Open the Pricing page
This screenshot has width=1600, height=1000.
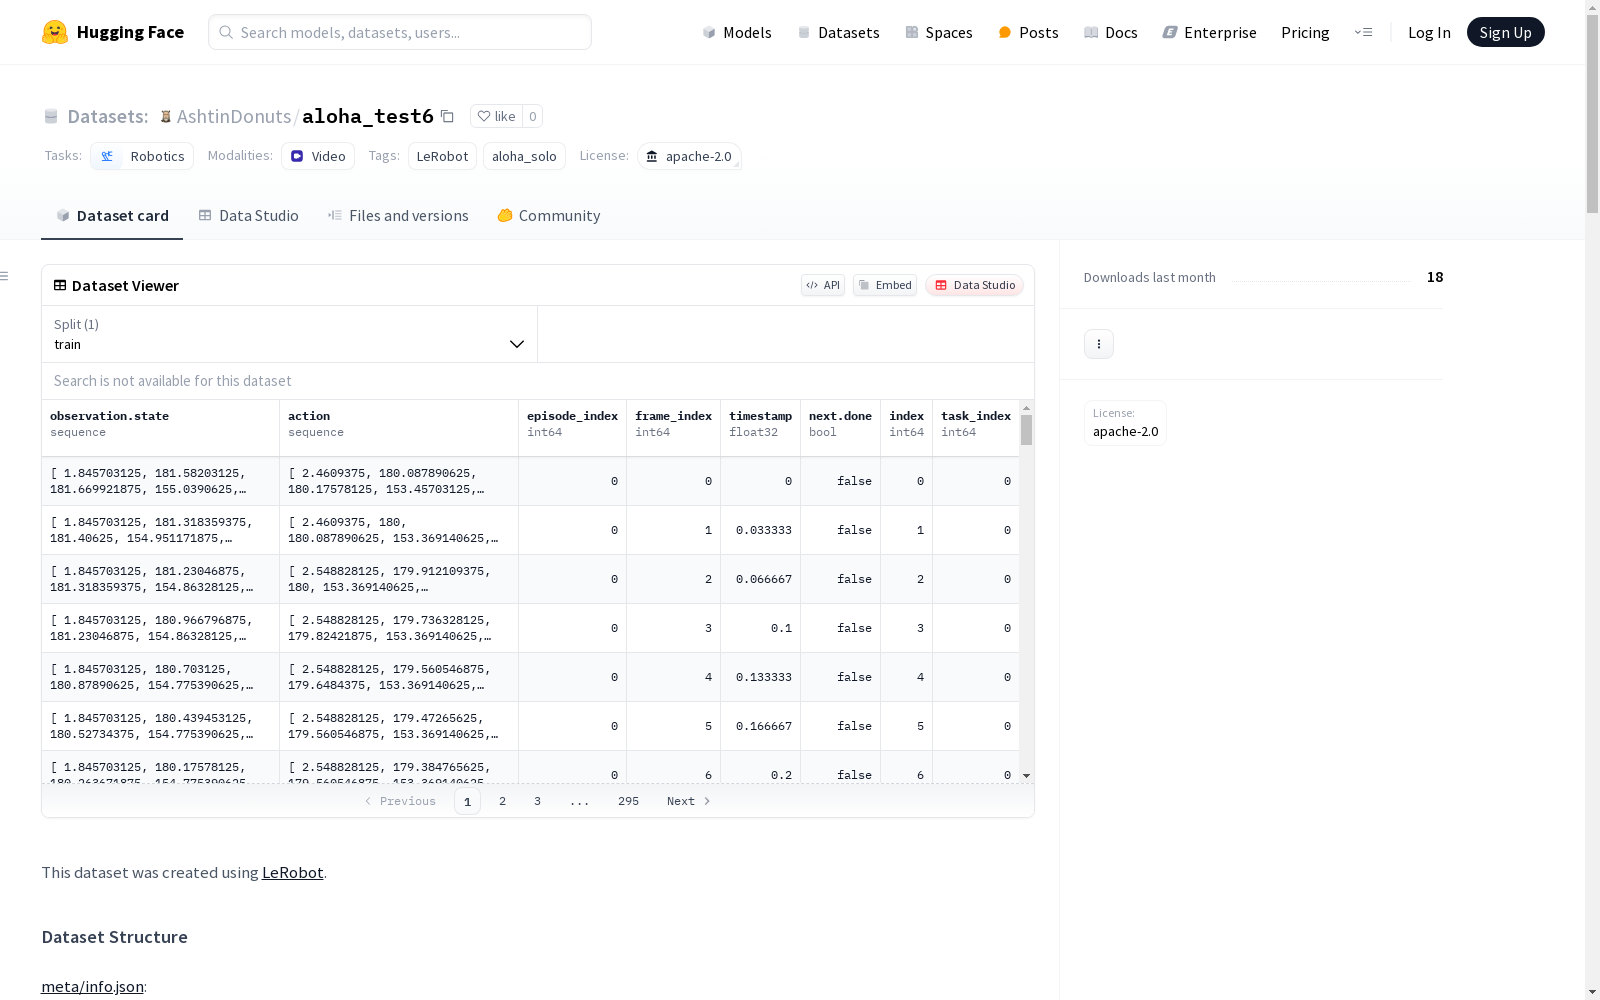coord(1305,32)
